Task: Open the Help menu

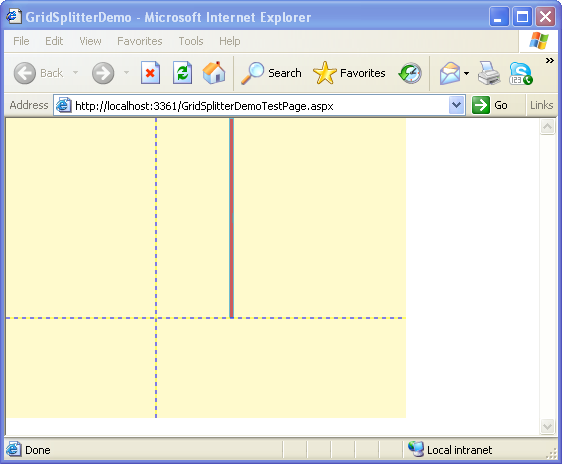Action: (x=230, y=41)
